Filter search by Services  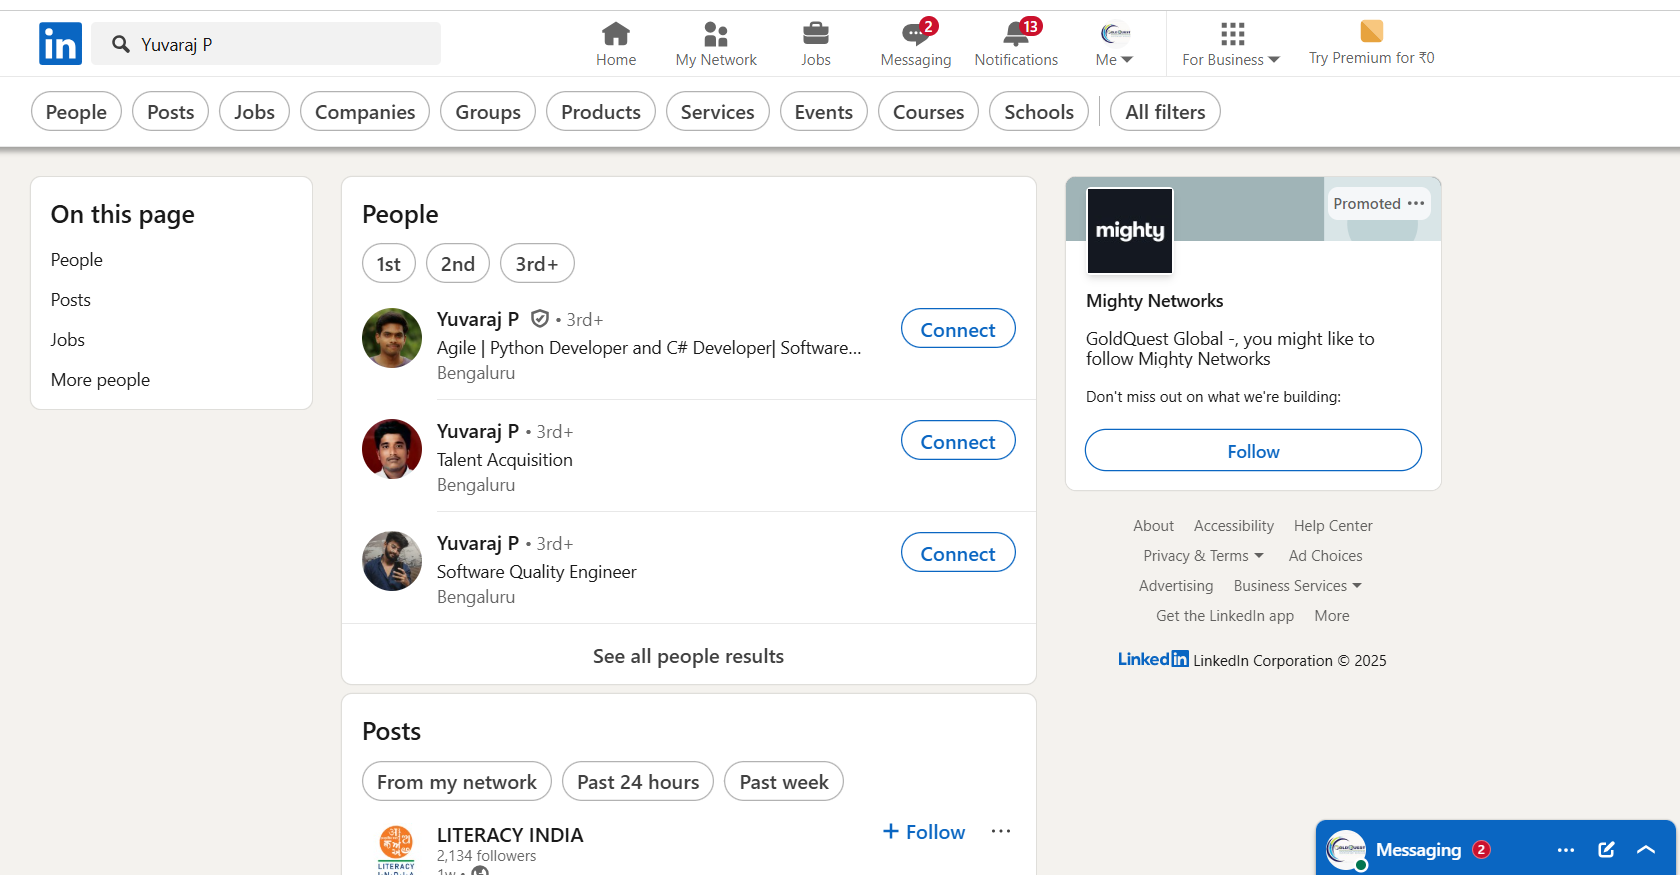coord(718,112)
